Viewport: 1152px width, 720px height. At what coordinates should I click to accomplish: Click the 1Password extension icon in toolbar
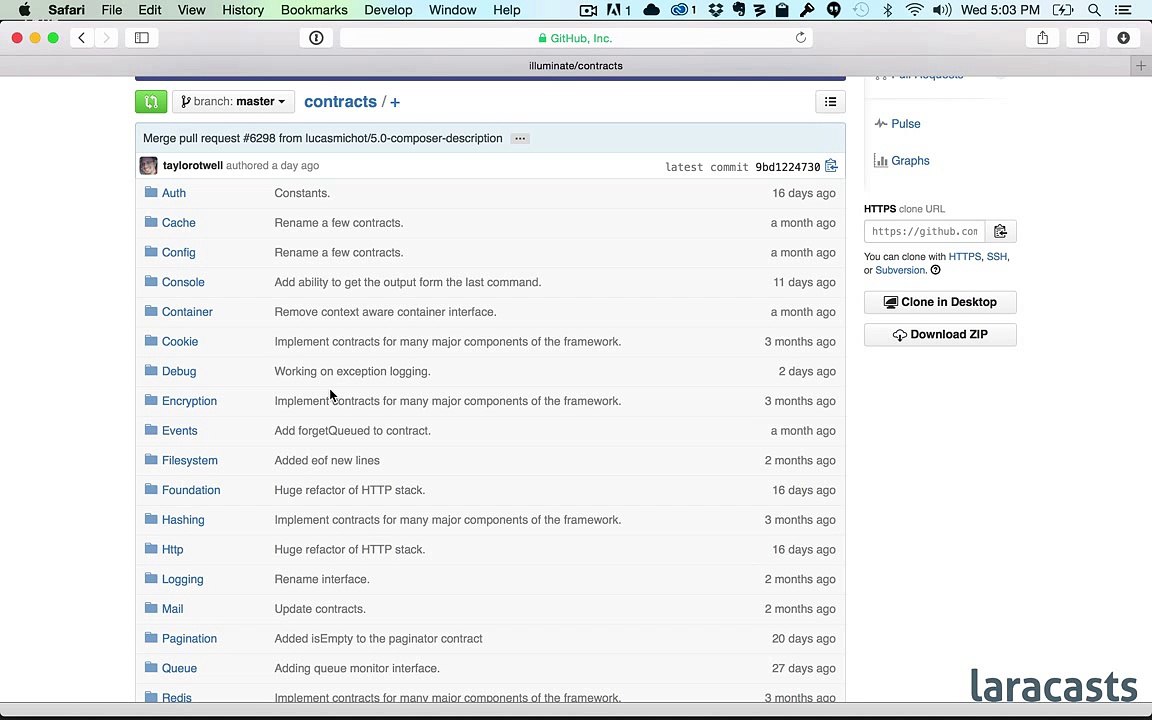[x=316, y=38]
